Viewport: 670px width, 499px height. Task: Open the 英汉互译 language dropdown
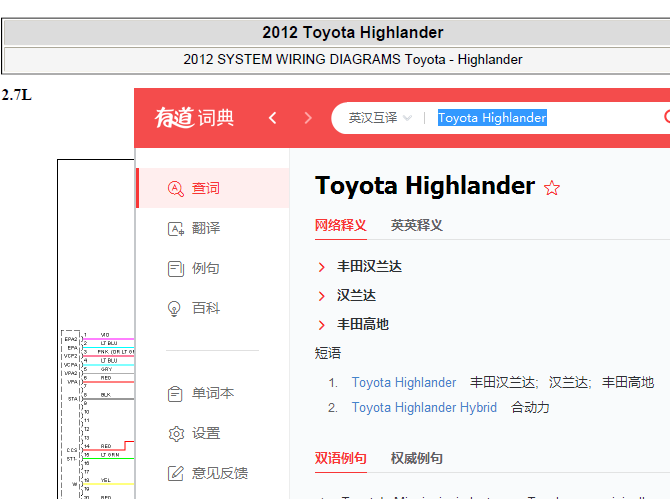click(x=380, y=117)
